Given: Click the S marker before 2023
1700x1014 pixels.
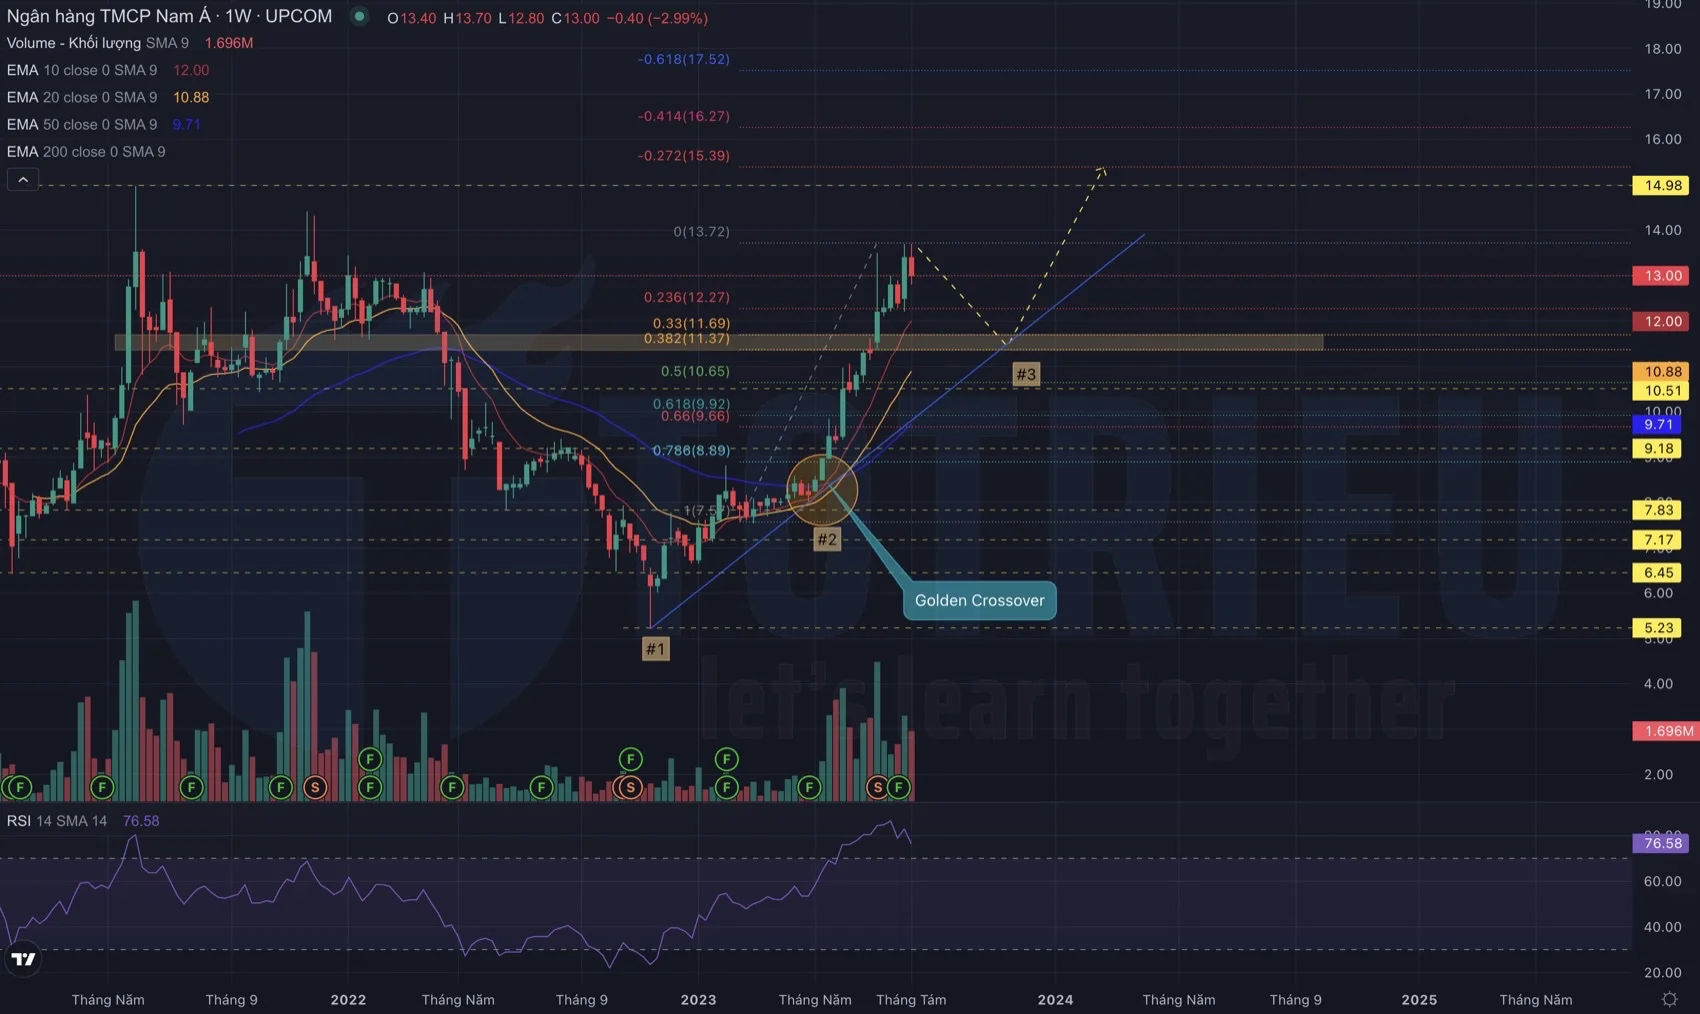Looking at the screenshot, I should click(630, 788).
